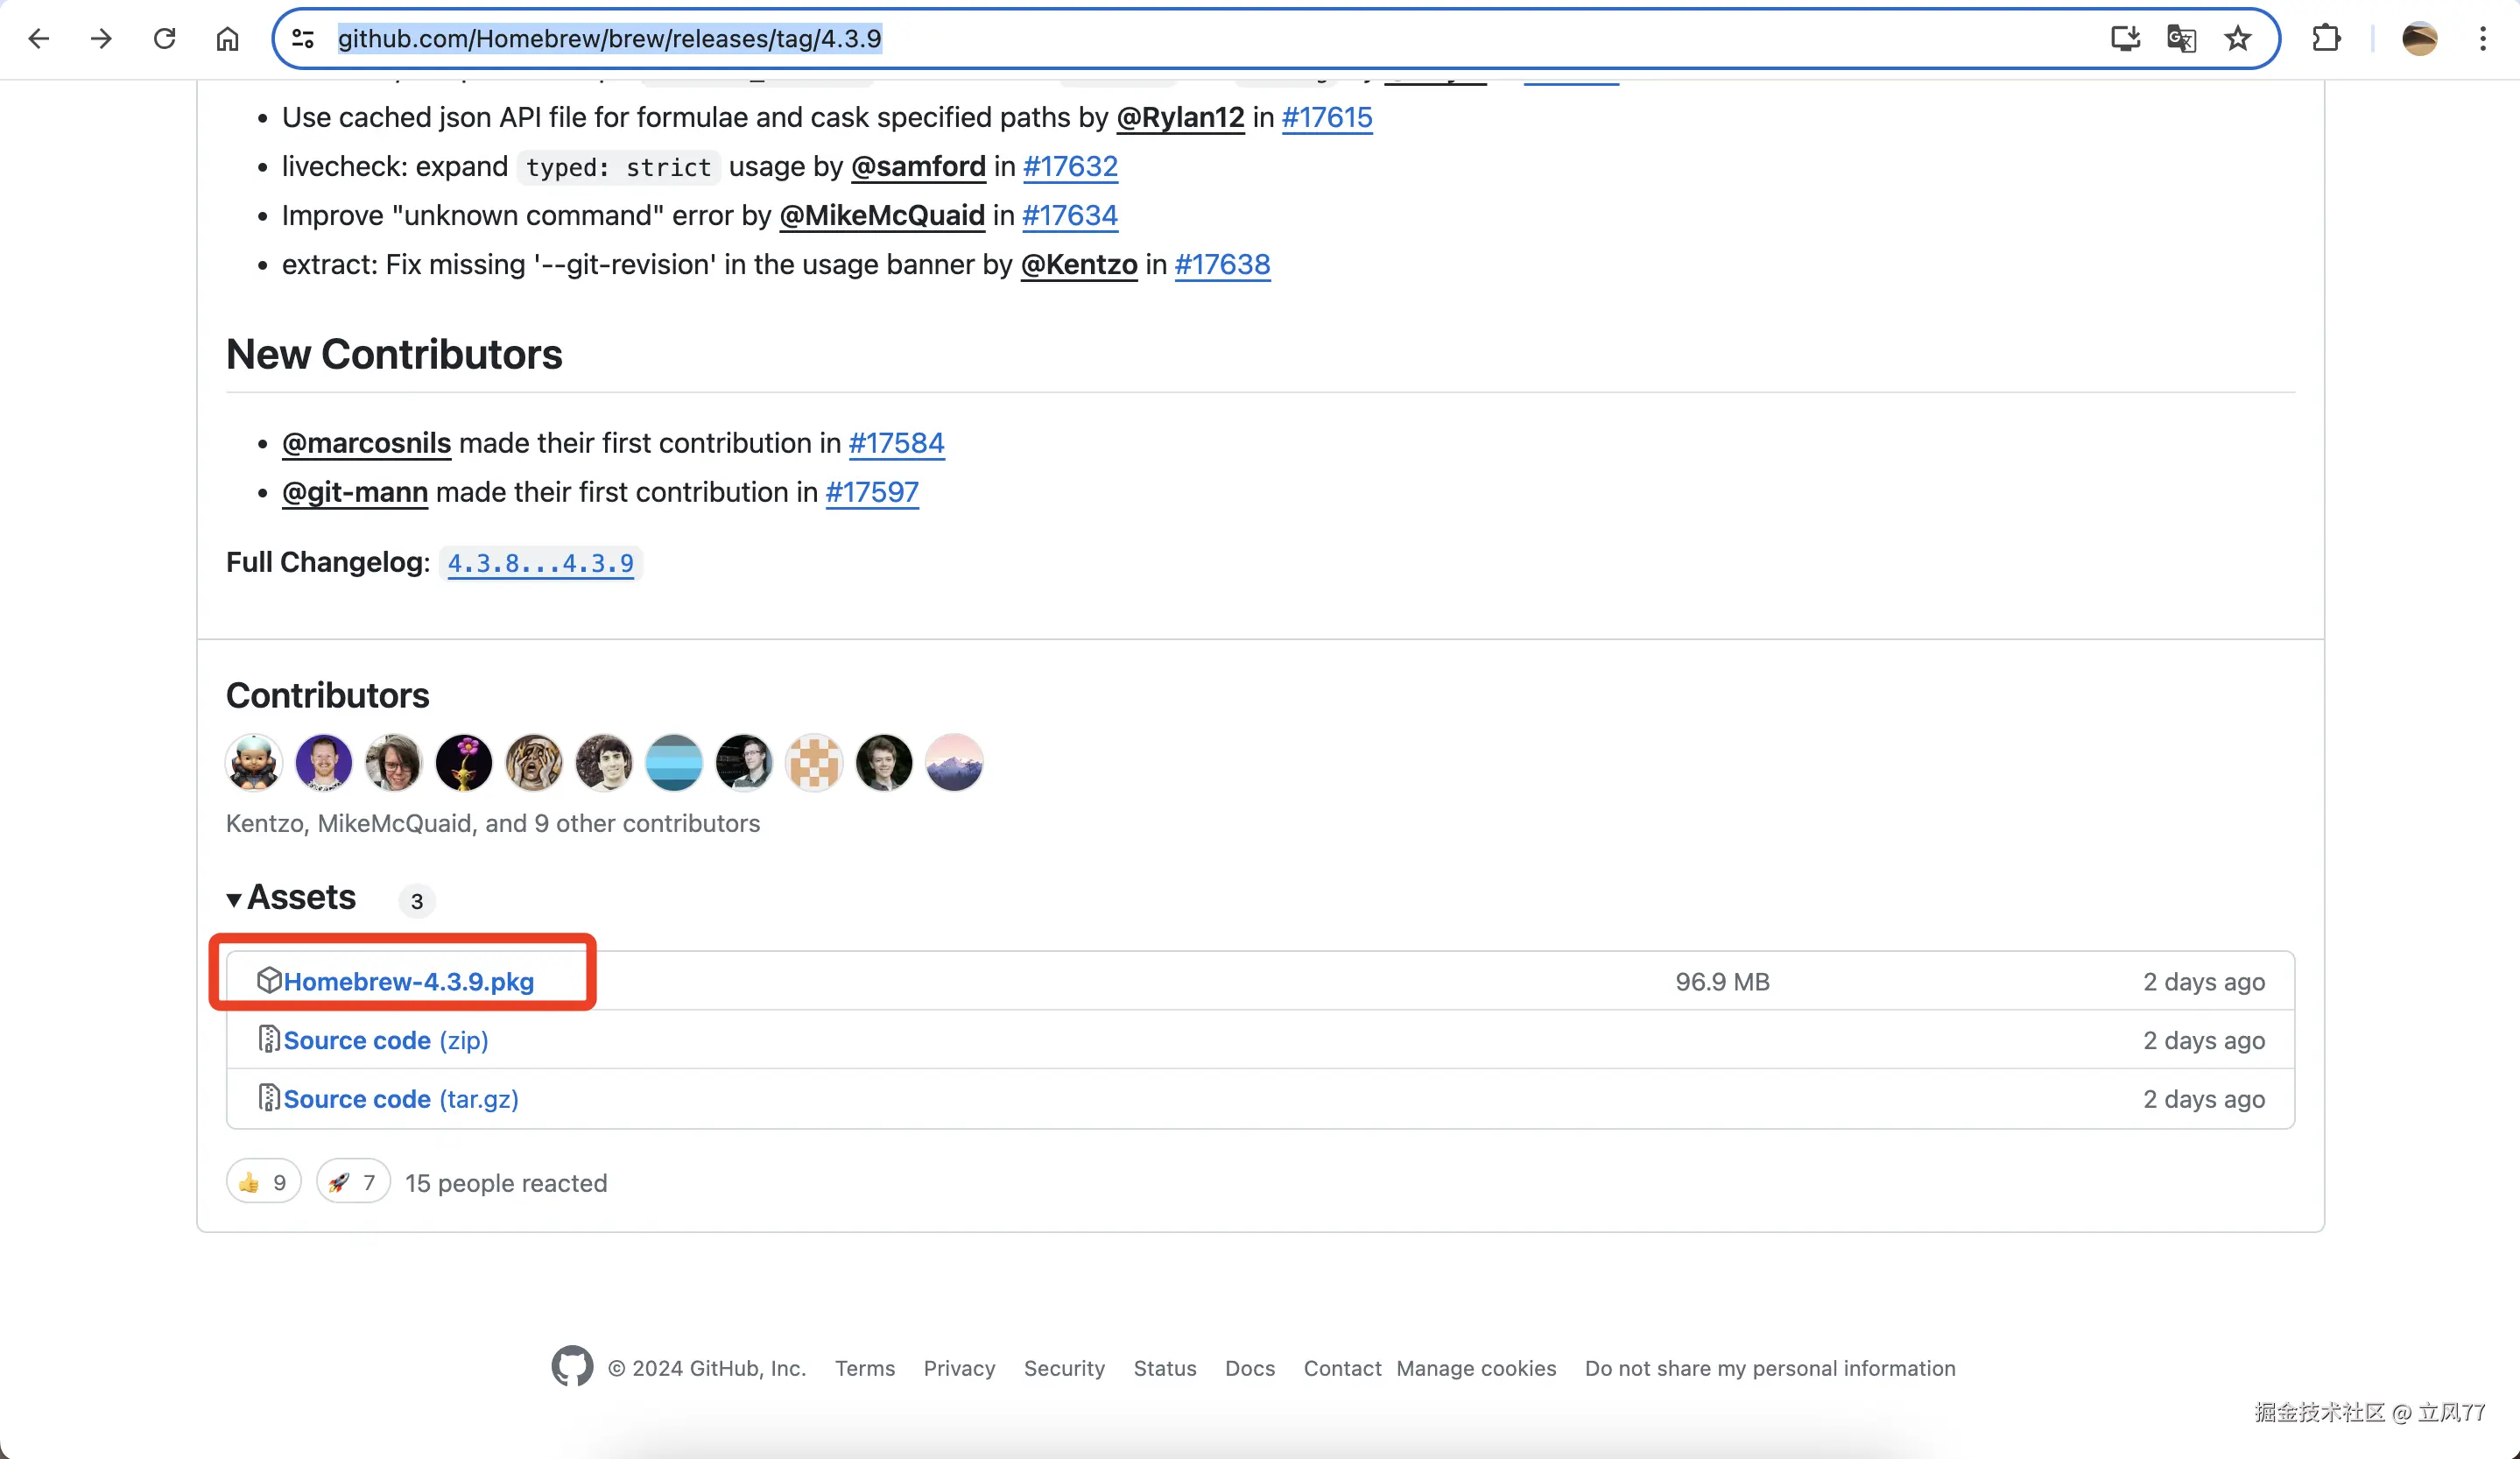2520x1459 pixels.
Task: Download Homebrew-4.3.9.pkg
Action: click(x=408, y=981)
